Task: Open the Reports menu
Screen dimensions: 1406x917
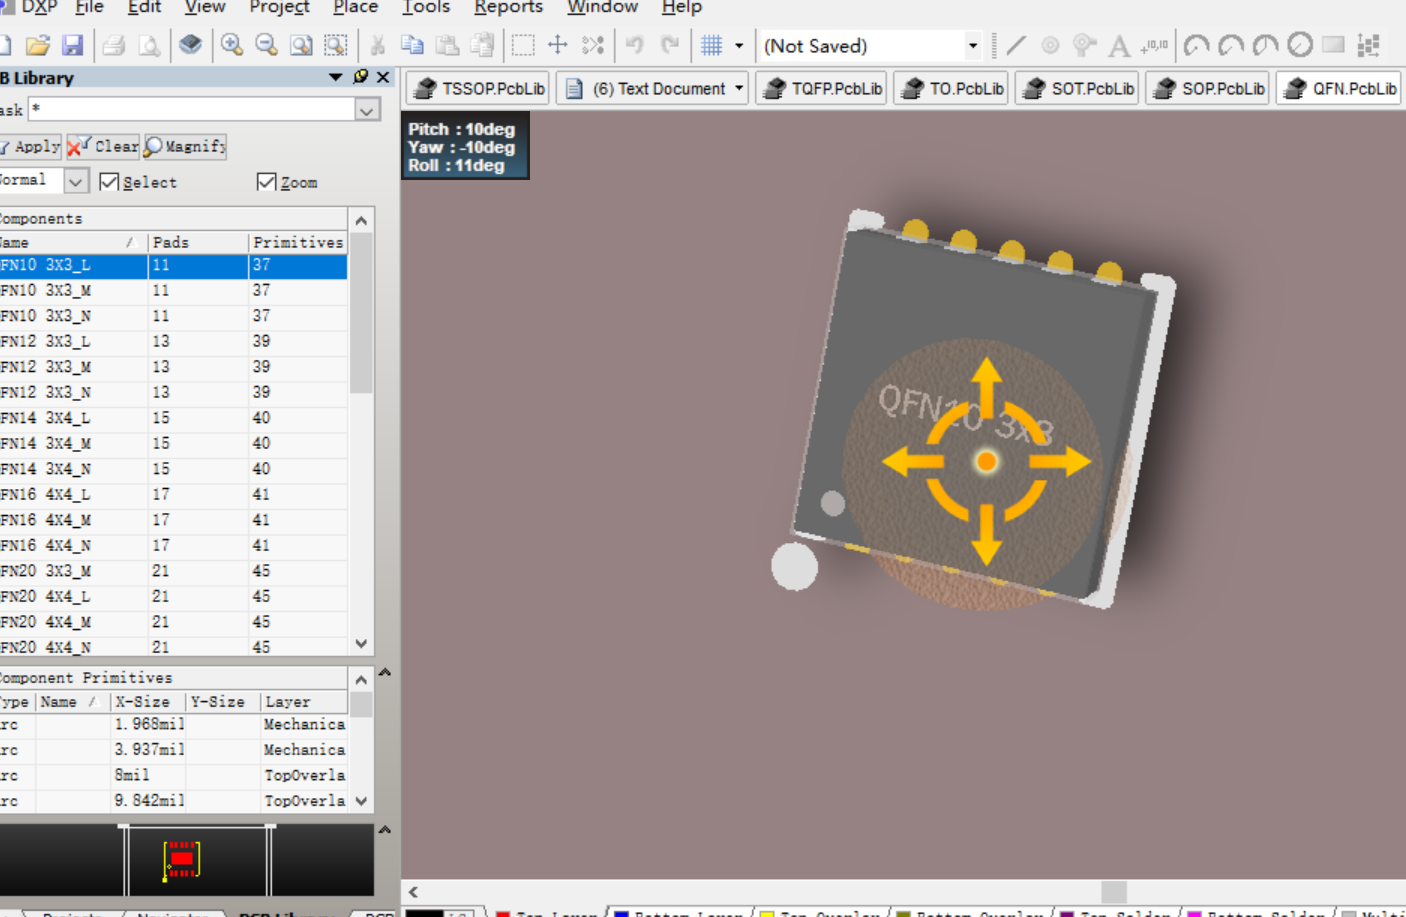Action: click(x=508, y=8)
